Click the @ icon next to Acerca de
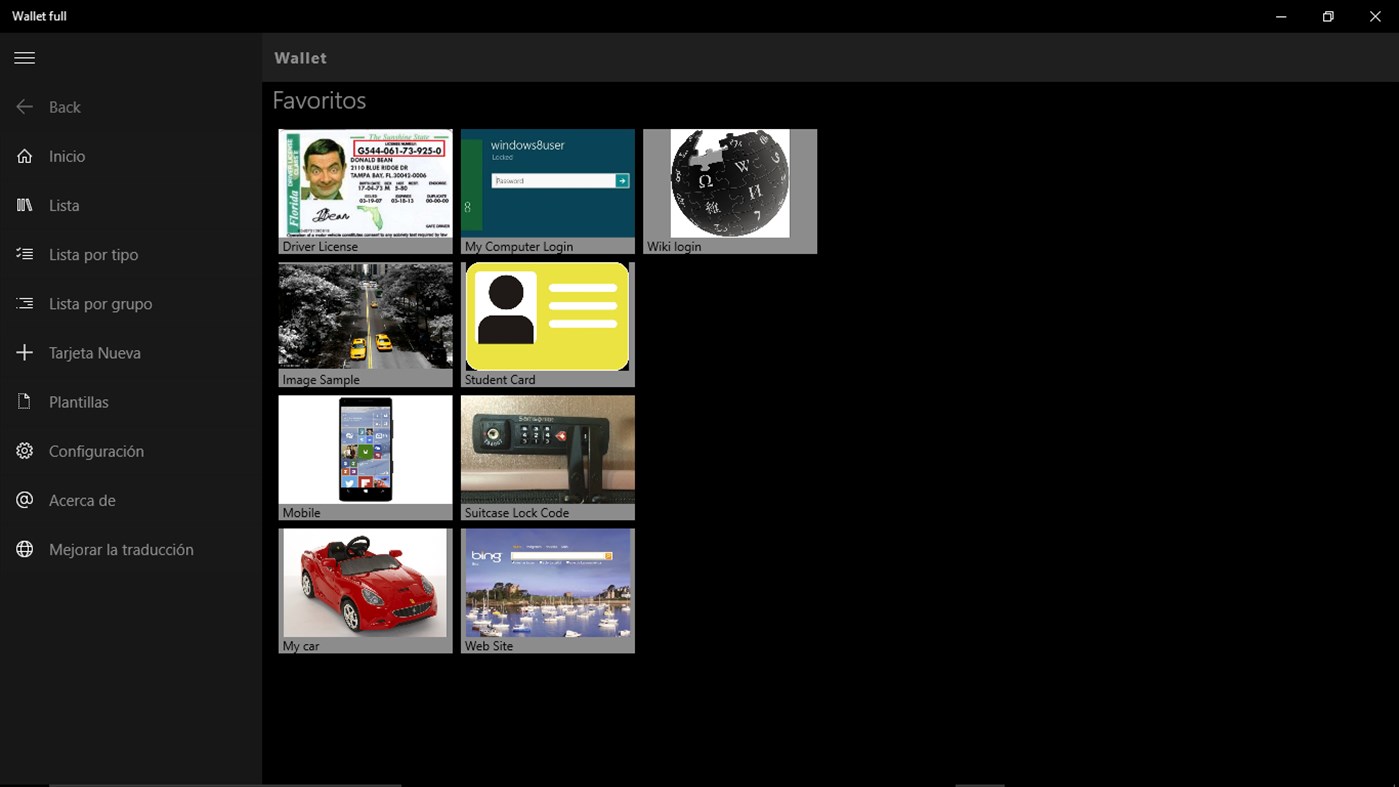Viewport: 1399px width, 787px height. pos(24,499)
